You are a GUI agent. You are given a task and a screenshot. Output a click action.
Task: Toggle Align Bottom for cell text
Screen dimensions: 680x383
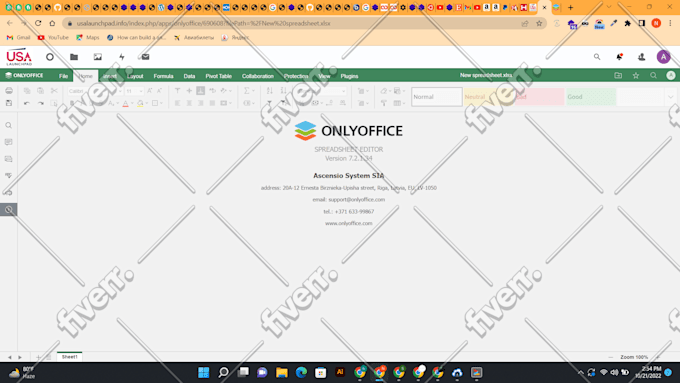[200, 91]
